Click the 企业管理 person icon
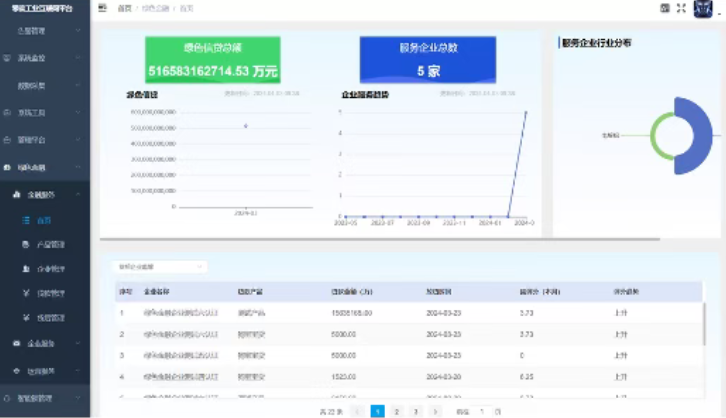726x418 pixels. tap(26, 268)
